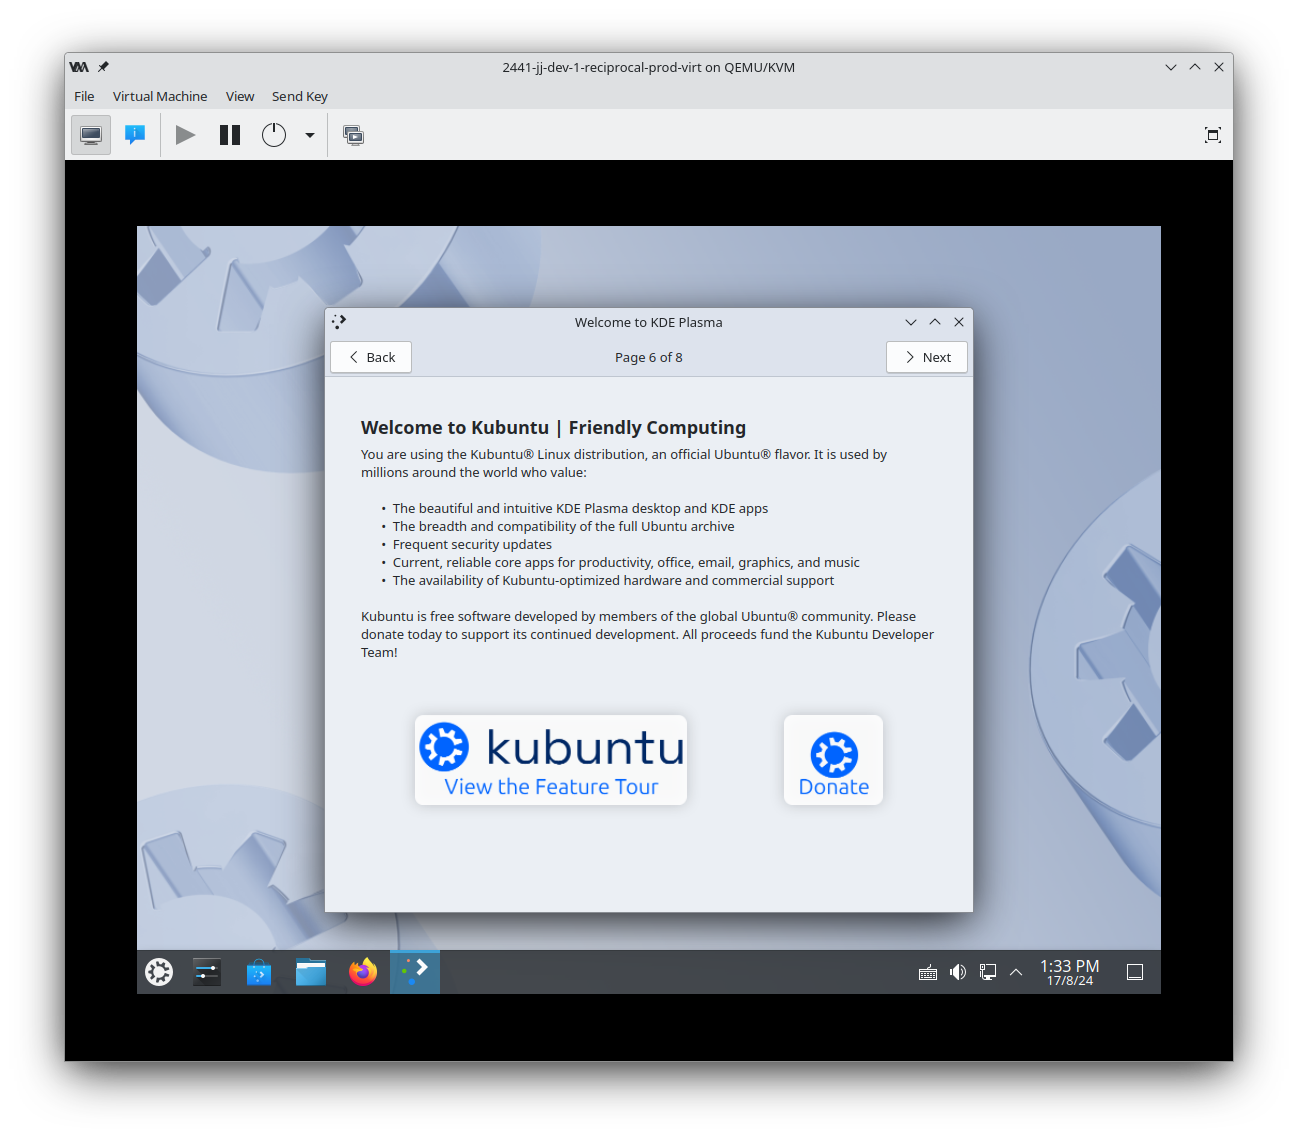Click the Page 6 of 8 label
Screen dimensions: 1298x1138
tap(649, 357)
